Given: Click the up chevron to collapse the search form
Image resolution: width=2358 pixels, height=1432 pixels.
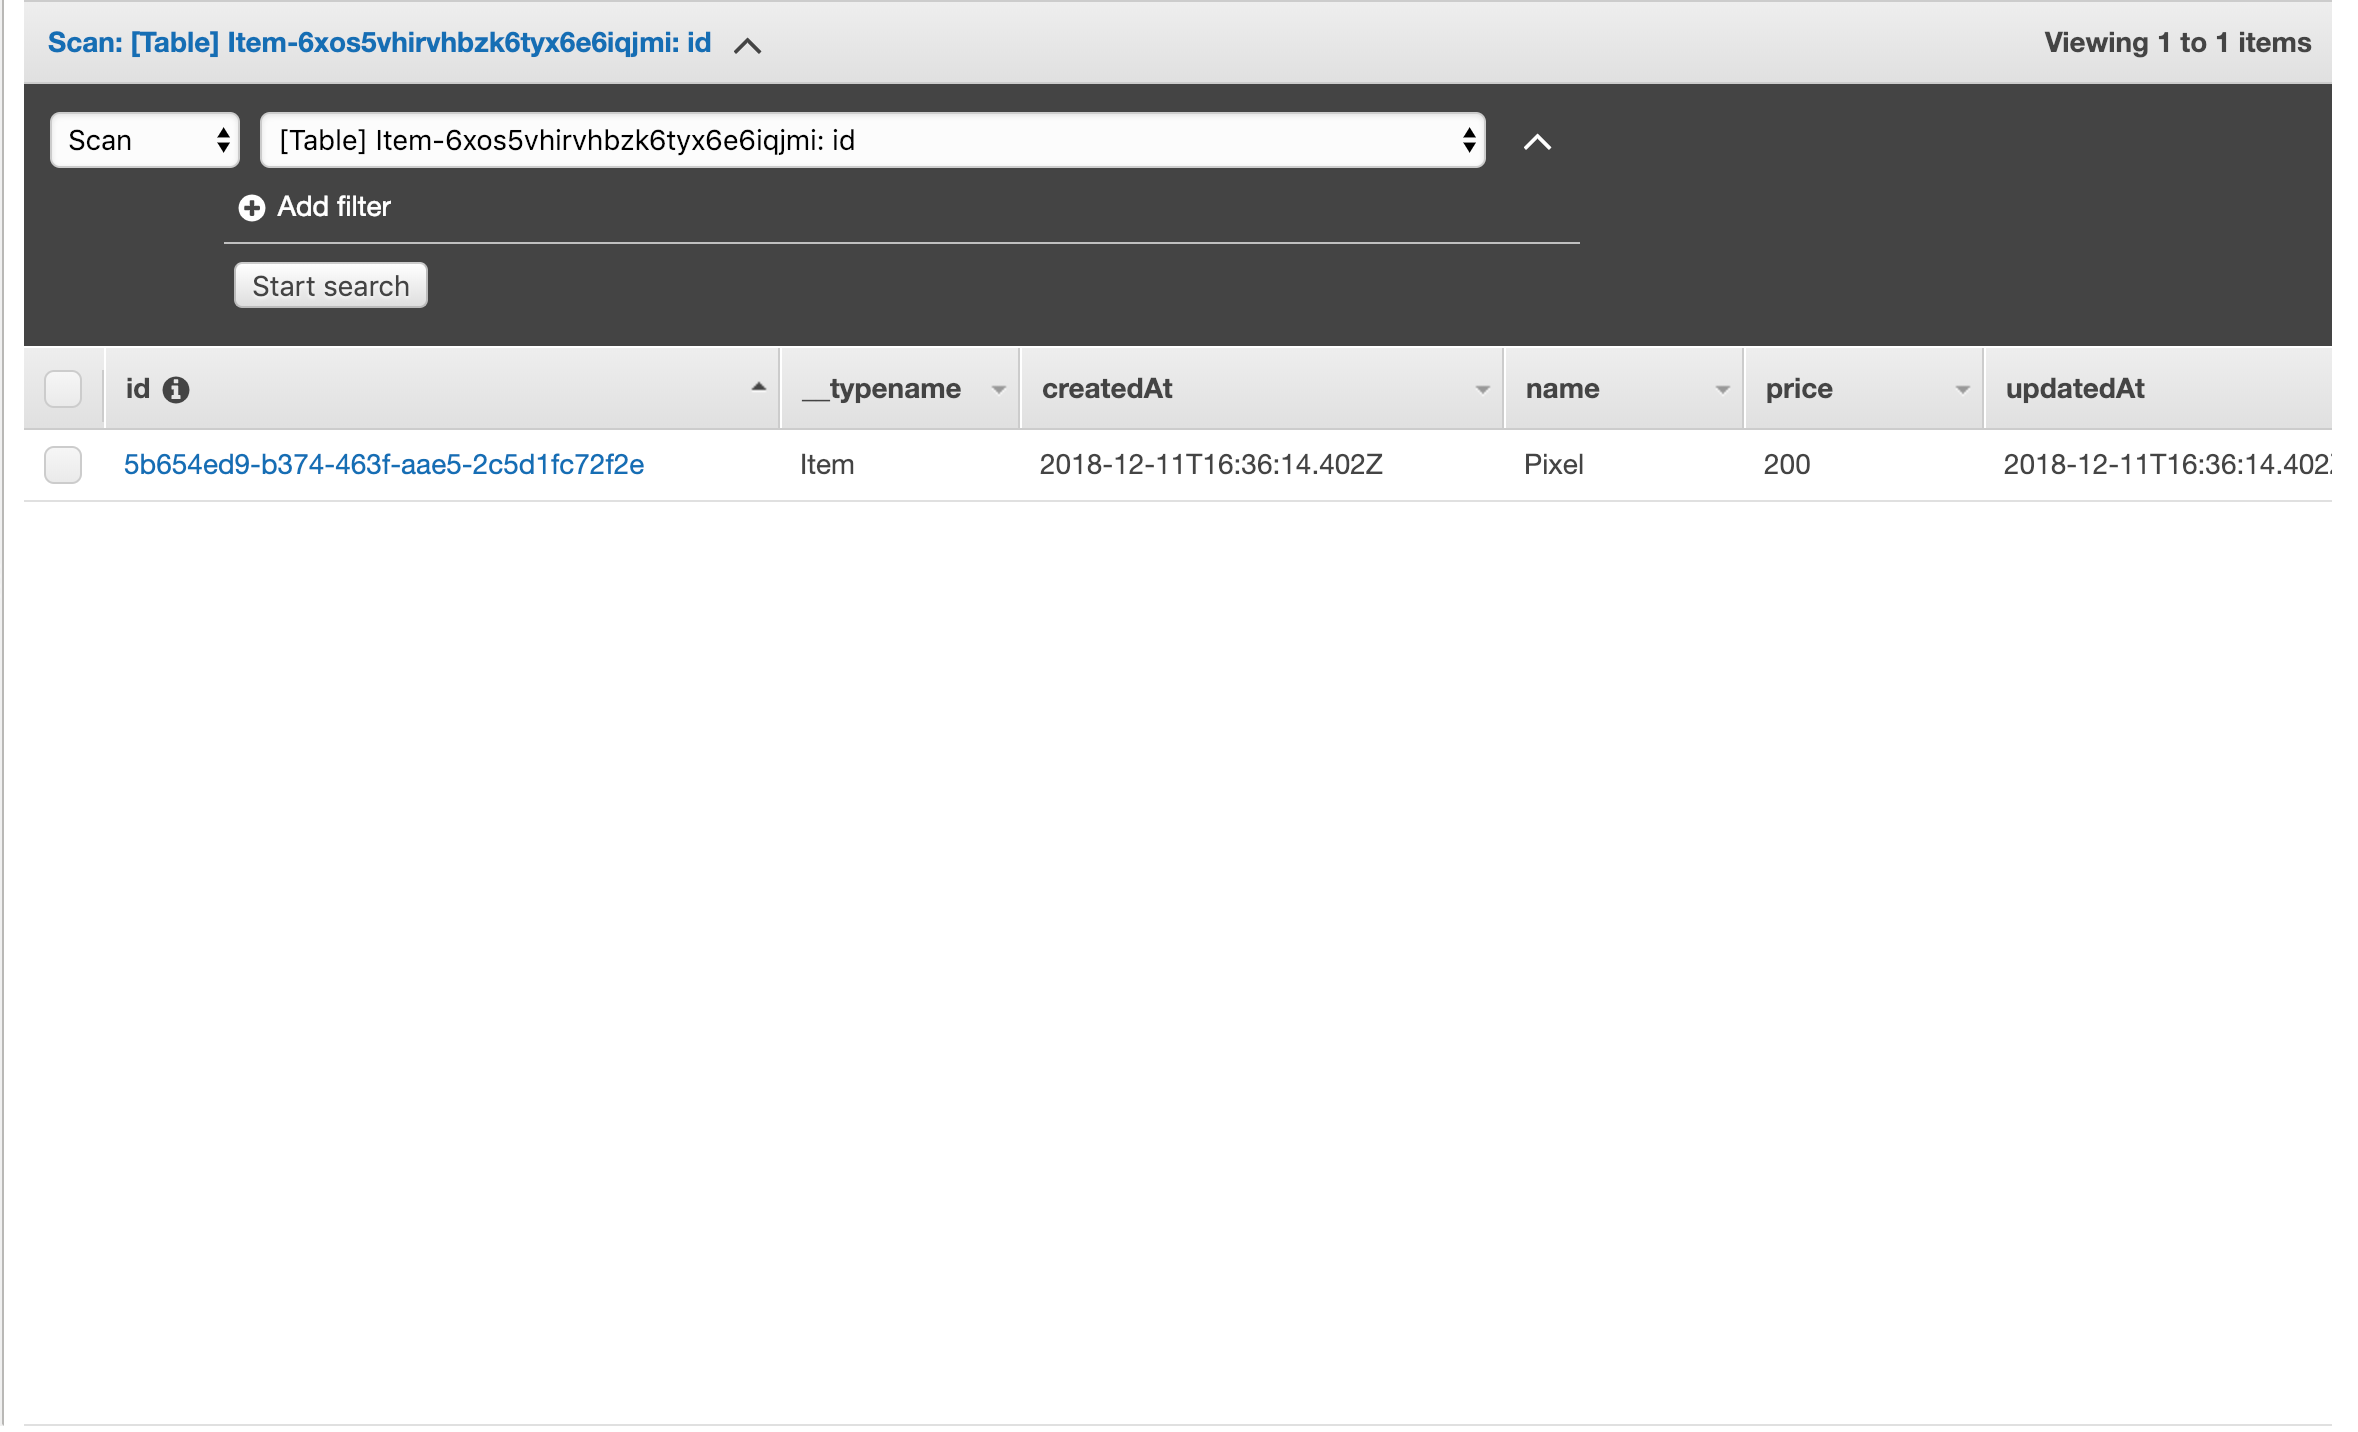Looking at the screenshot, I should click(1537, 141).
